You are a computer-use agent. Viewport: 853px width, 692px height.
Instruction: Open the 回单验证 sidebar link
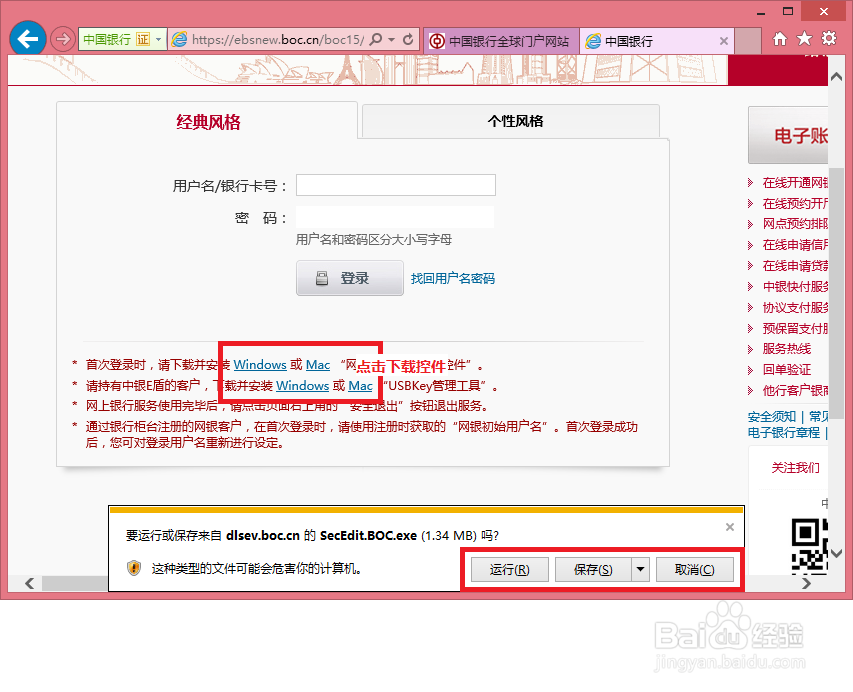[x=787, y=370]
